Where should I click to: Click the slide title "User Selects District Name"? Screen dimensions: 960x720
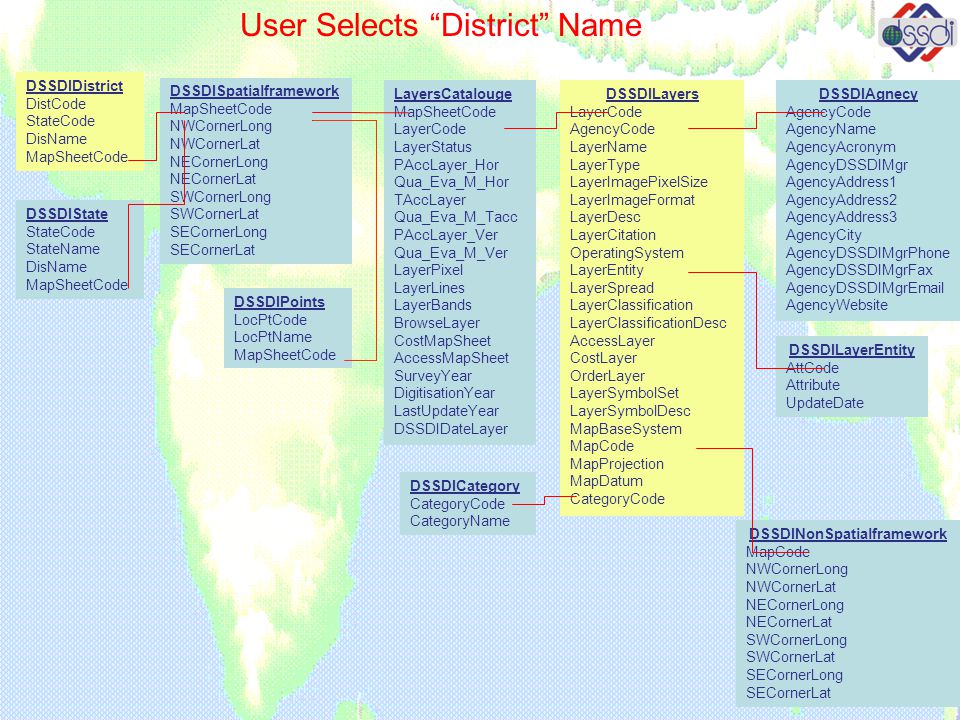(441, 26)
